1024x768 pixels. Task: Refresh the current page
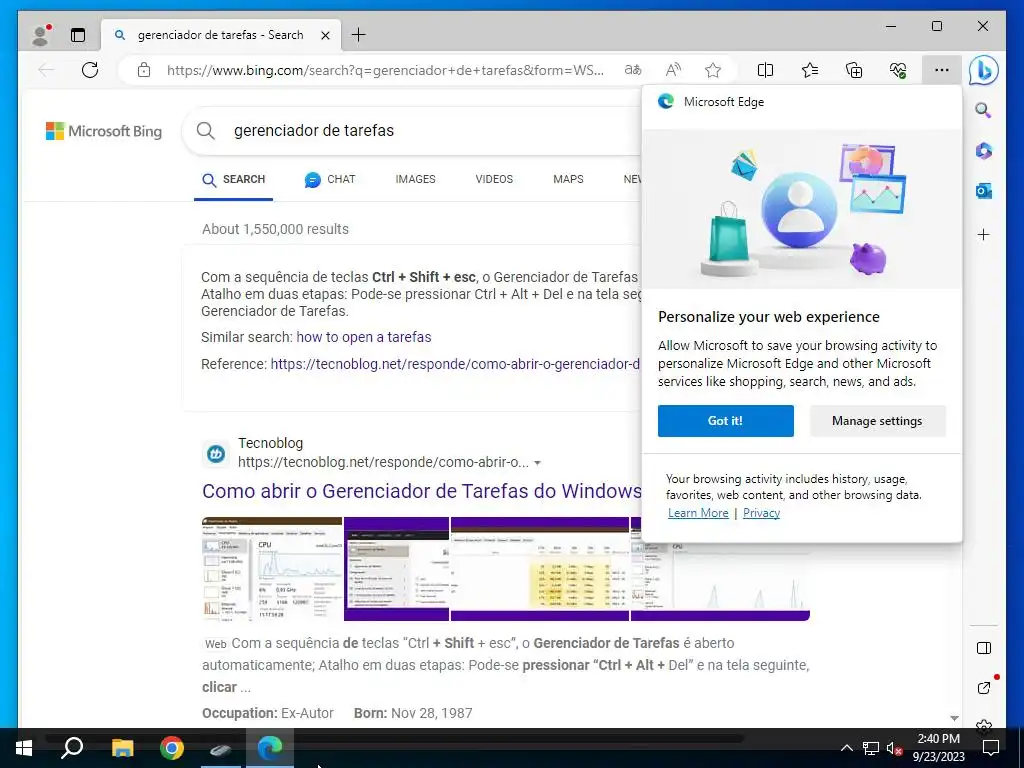90,70
